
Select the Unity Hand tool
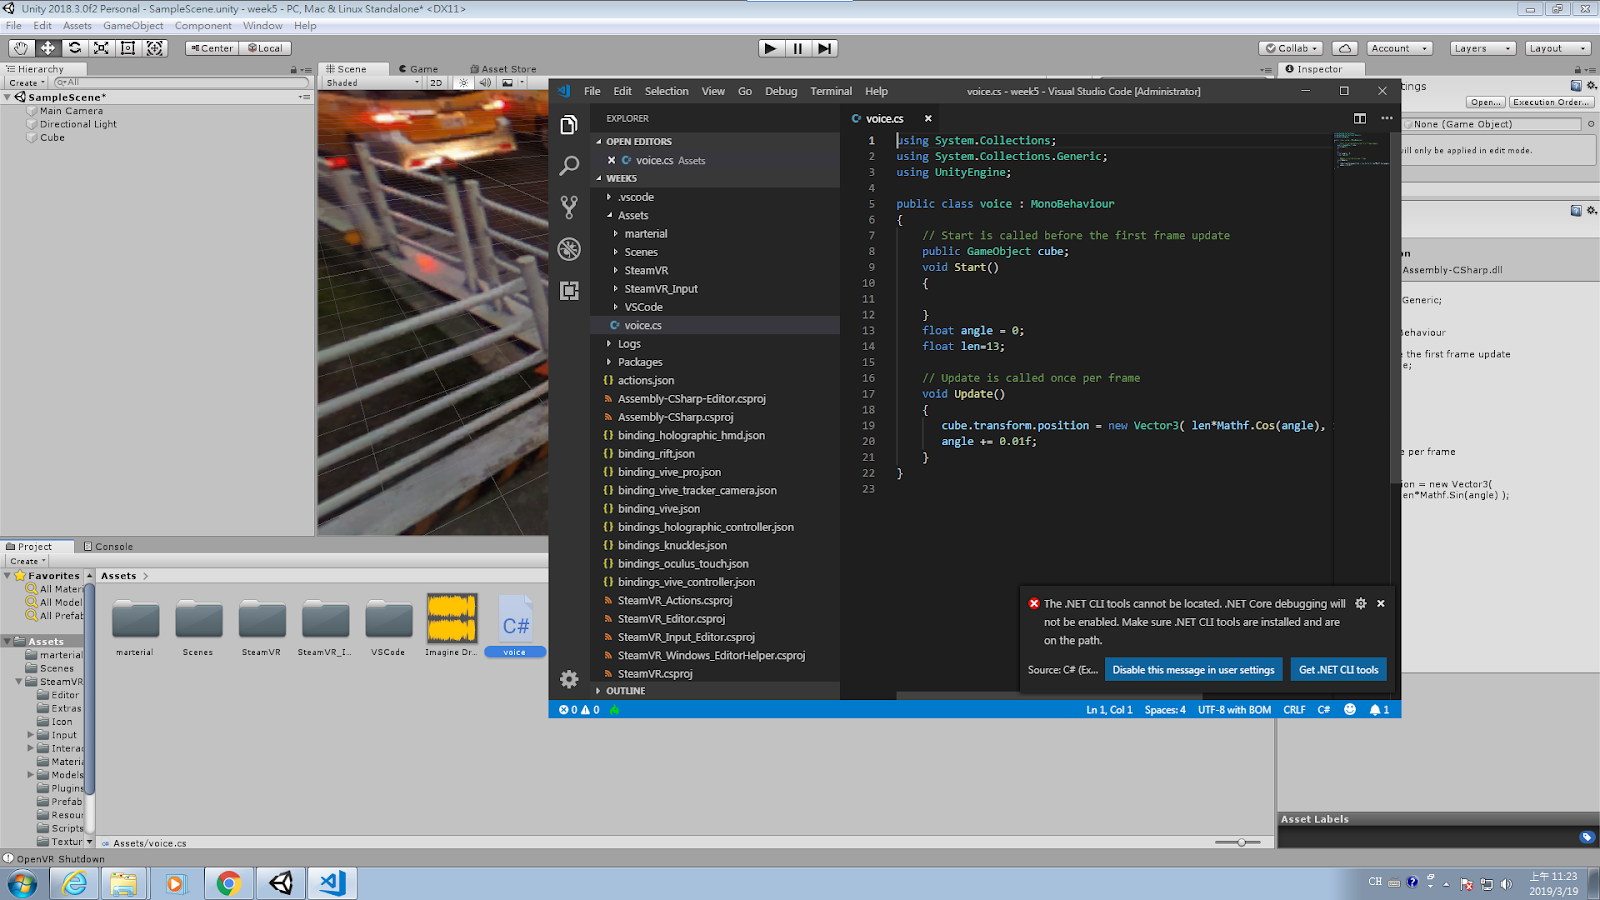(21, 48)
